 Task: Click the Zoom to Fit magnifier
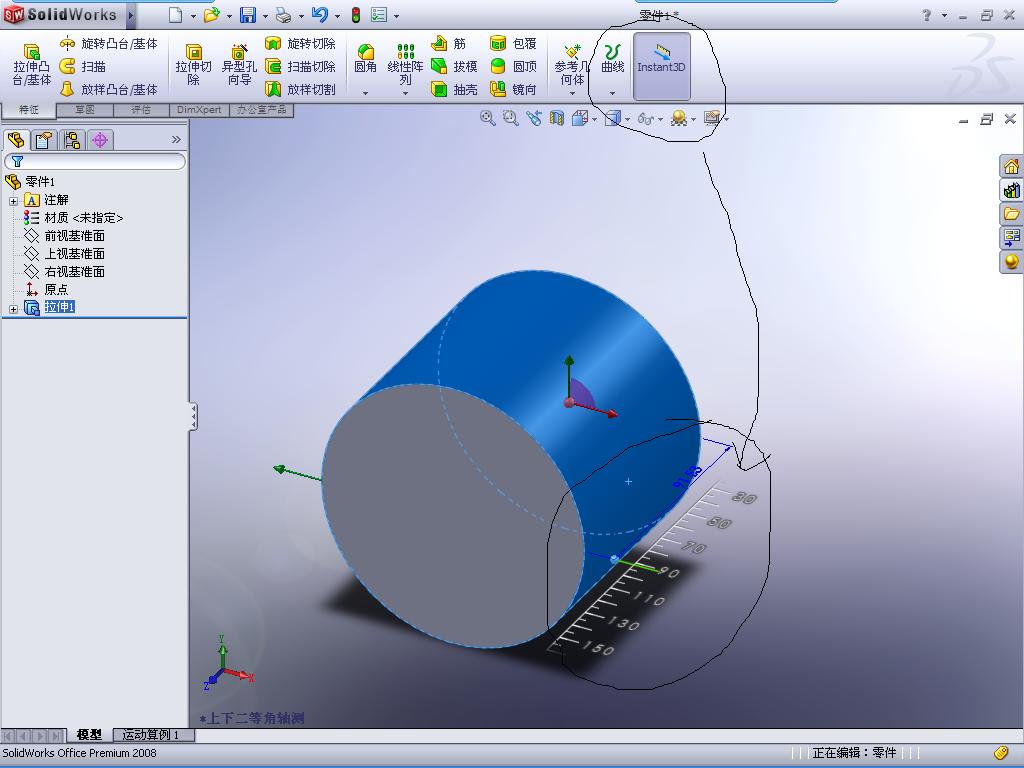pos(487,118)
